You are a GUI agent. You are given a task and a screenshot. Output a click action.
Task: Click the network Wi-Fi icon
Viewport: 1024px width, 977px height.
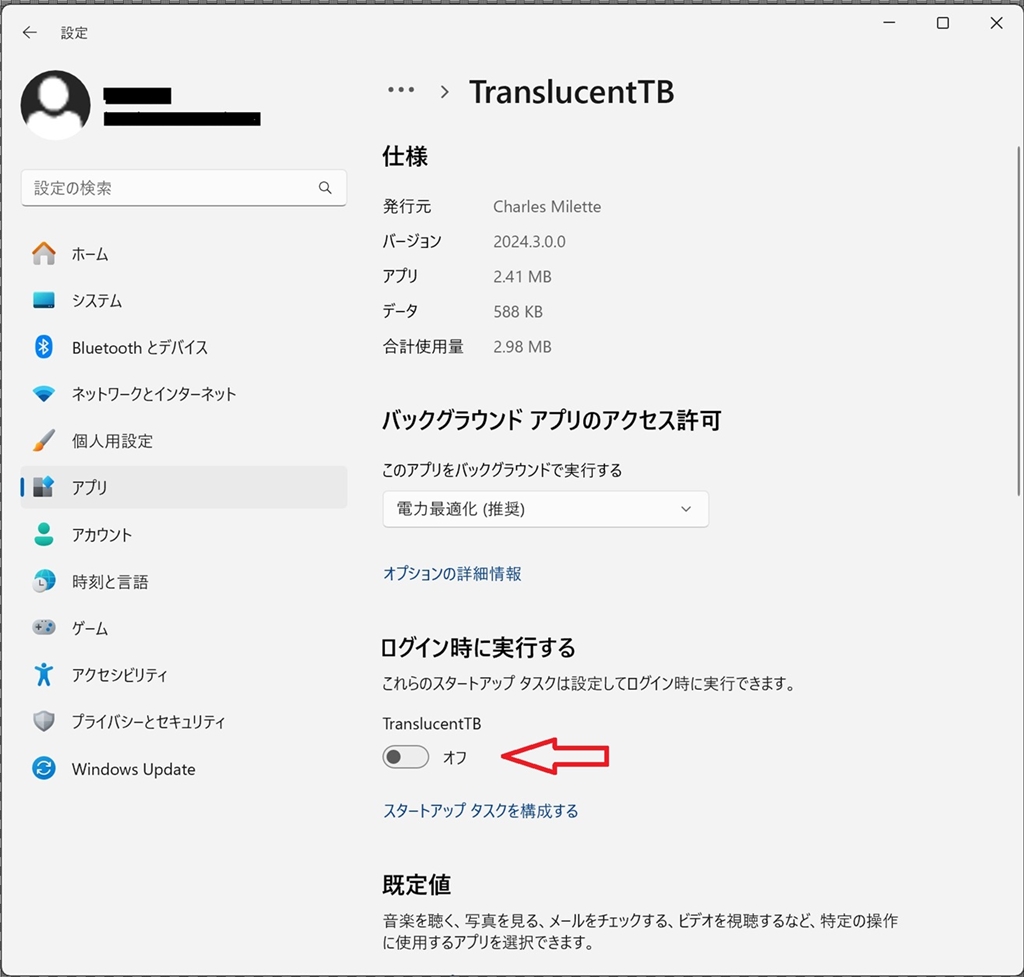[44, 394]
